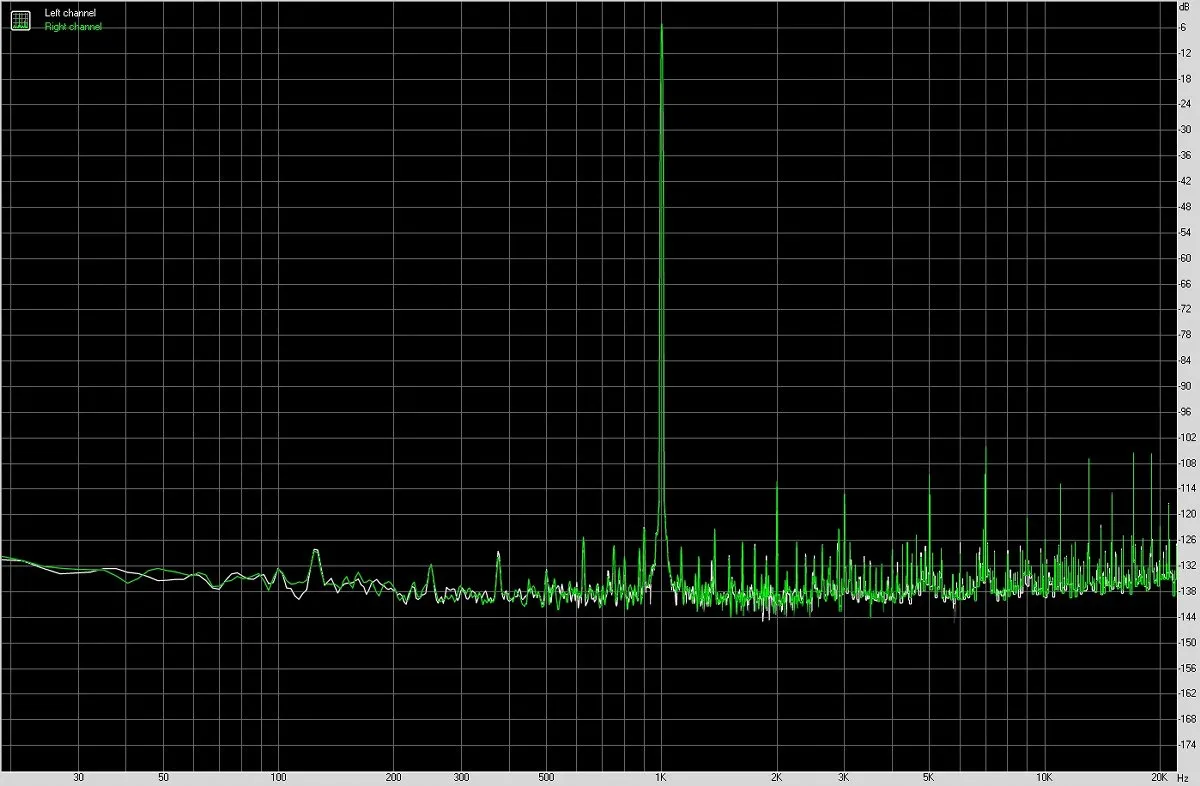
Task: Click the -60 dB level label
Action: (1186, 258)
